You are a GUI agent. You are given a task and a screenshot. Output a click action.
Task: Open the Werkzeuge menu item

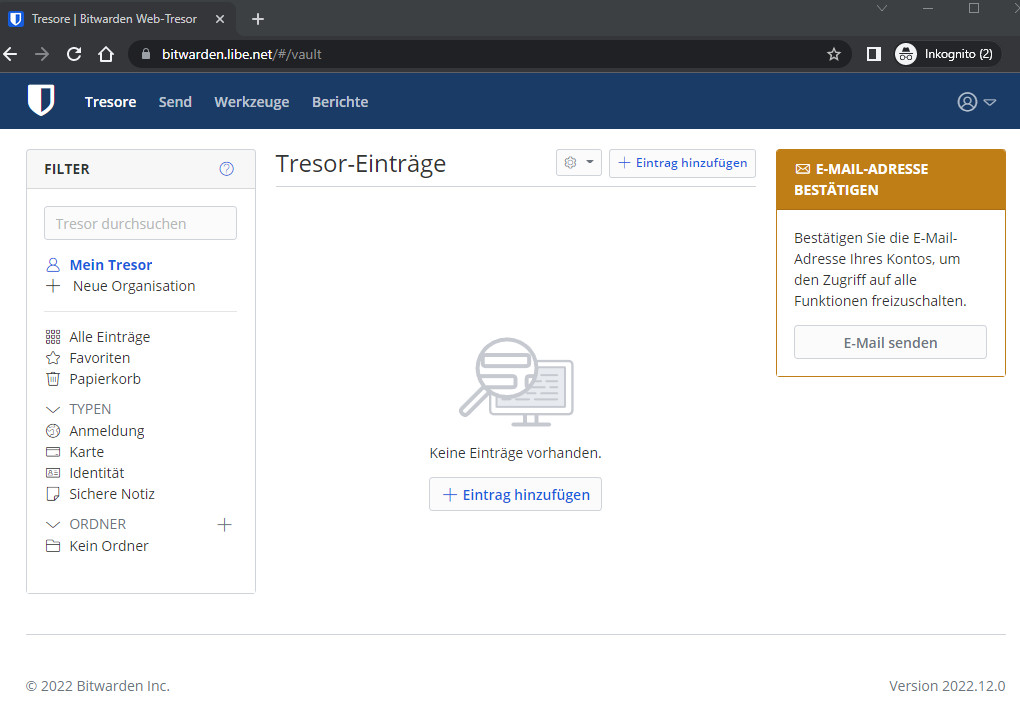click(x=251, y=102)
